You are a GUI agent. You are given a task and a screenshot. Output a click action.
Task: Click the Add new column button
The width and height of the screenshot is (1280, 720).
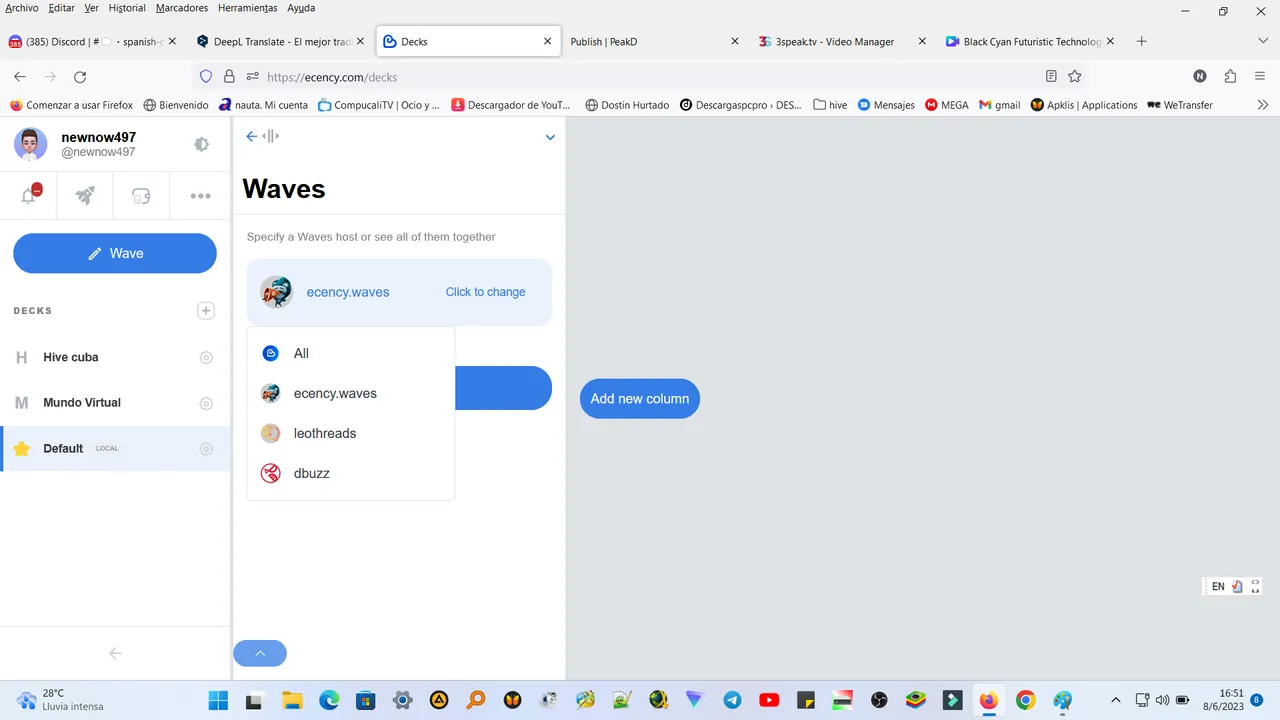tap(640, 398)
